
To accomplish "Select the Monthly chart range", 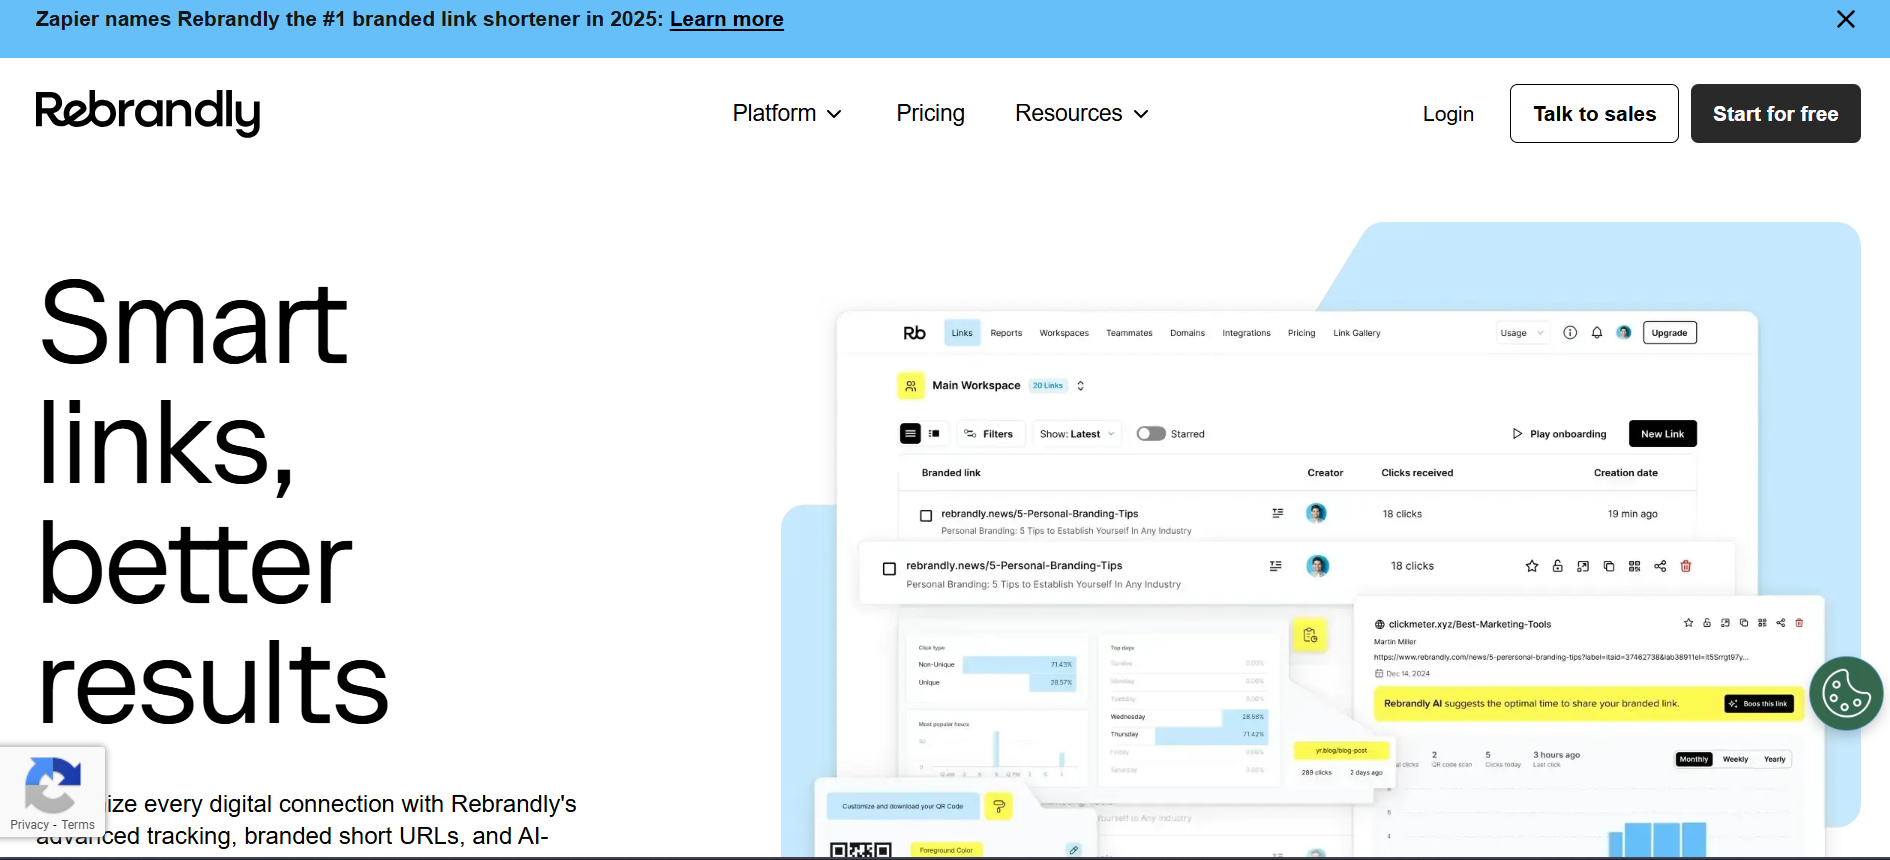I will tap(1694, 759).
